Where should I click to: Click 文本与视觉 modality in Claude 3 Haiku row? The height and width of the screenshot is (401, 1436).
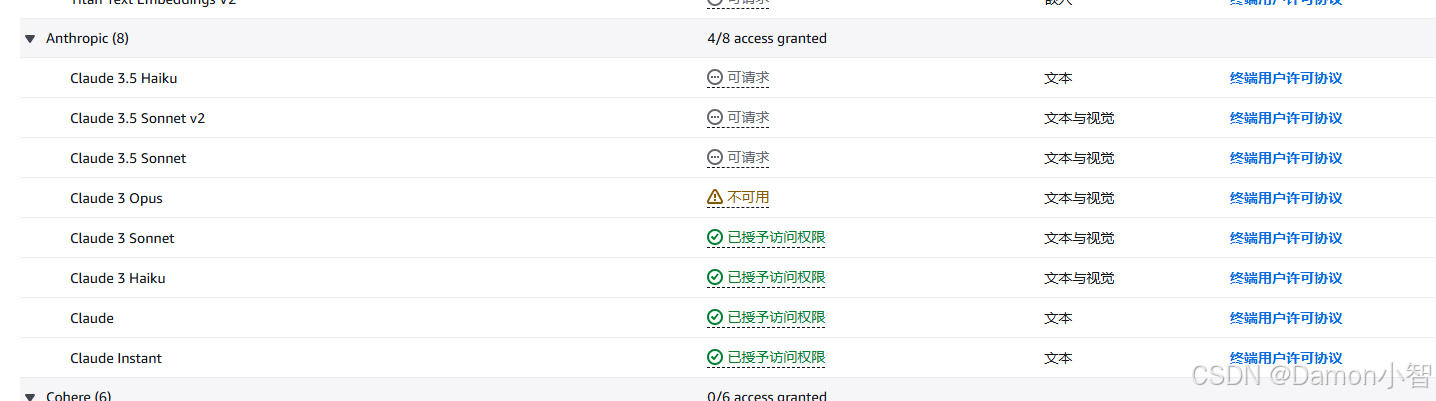pos(1079,278)
